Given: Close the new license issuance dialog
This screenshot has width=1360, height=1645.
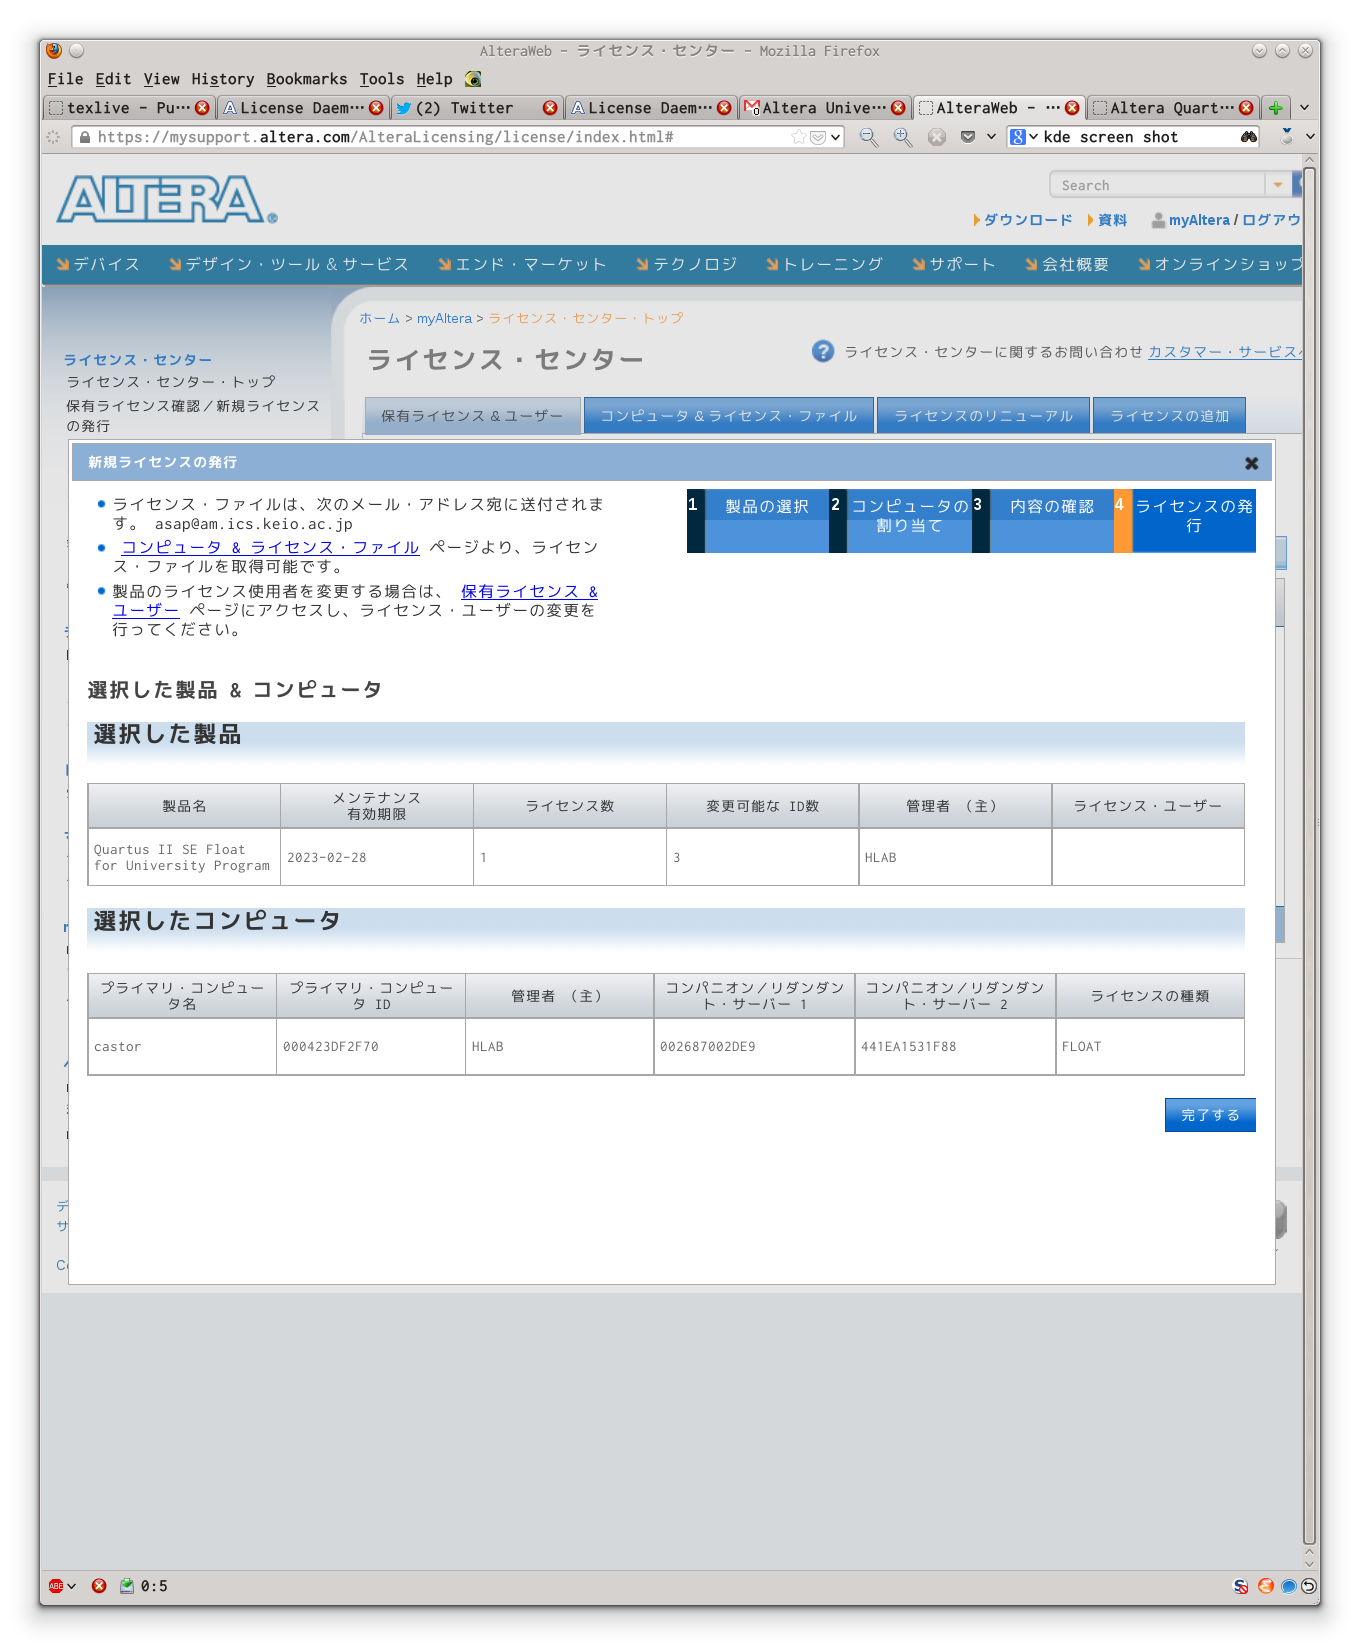Looking at the screenshot, I should tap(1251, 463).
